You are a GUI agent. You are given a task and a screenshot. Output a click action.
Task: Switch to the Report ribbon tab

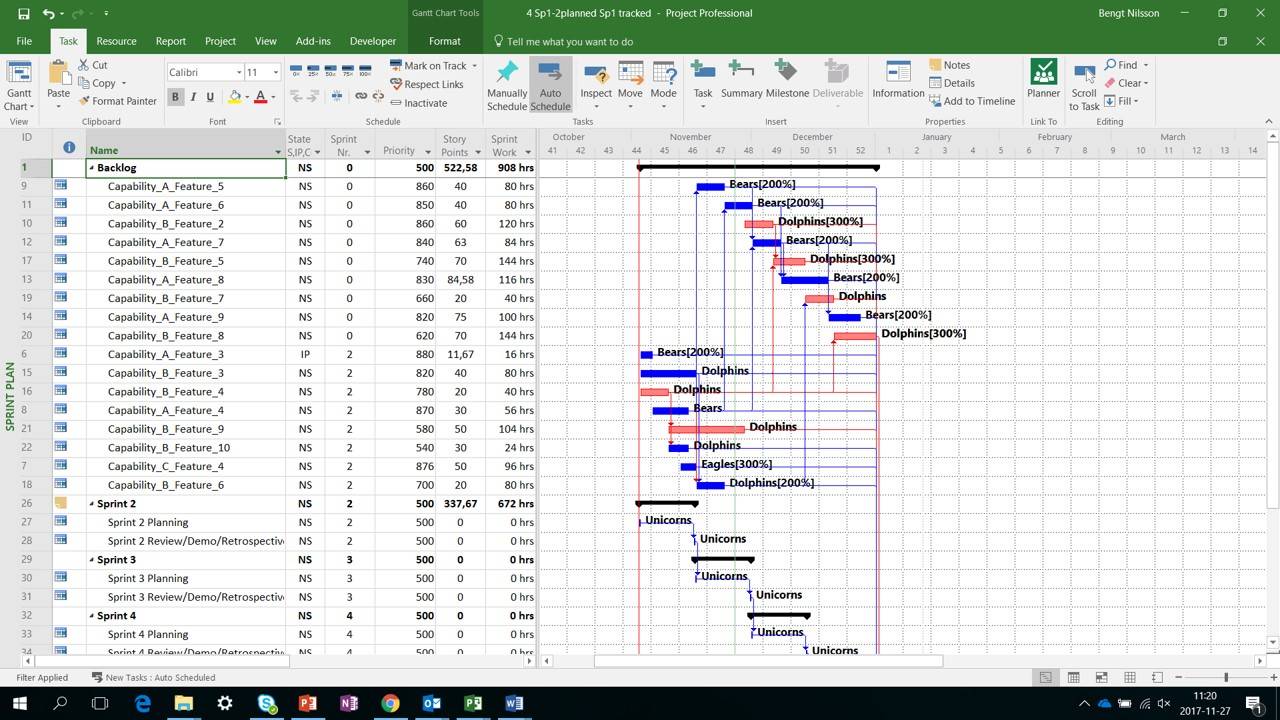pyautogui.click(x=171, y=41)
